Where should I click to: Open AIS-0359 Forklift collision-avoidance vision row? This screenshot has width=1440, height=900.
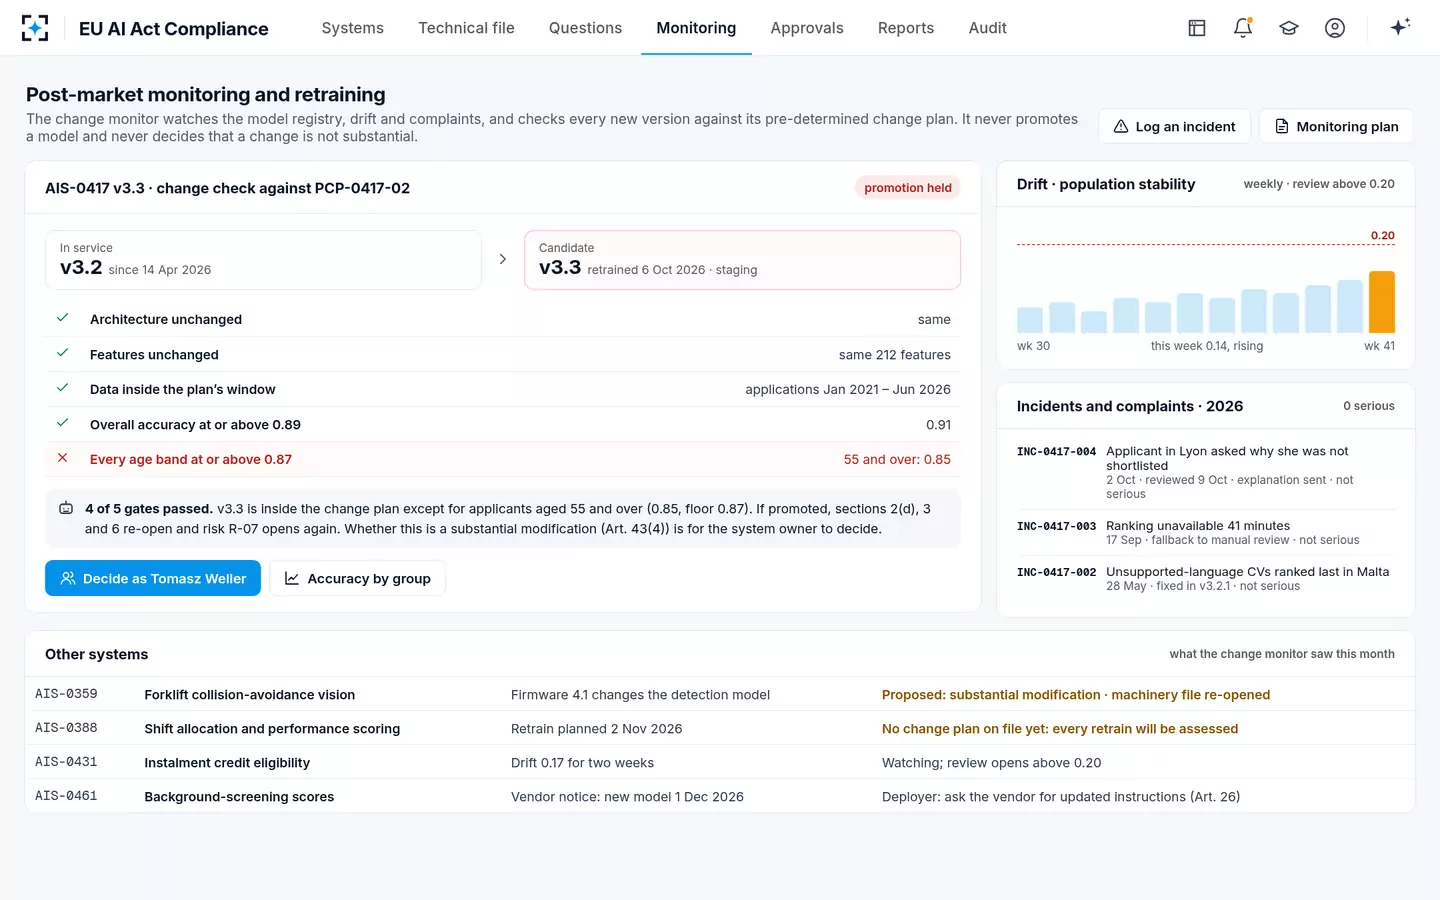coord(720,694)
